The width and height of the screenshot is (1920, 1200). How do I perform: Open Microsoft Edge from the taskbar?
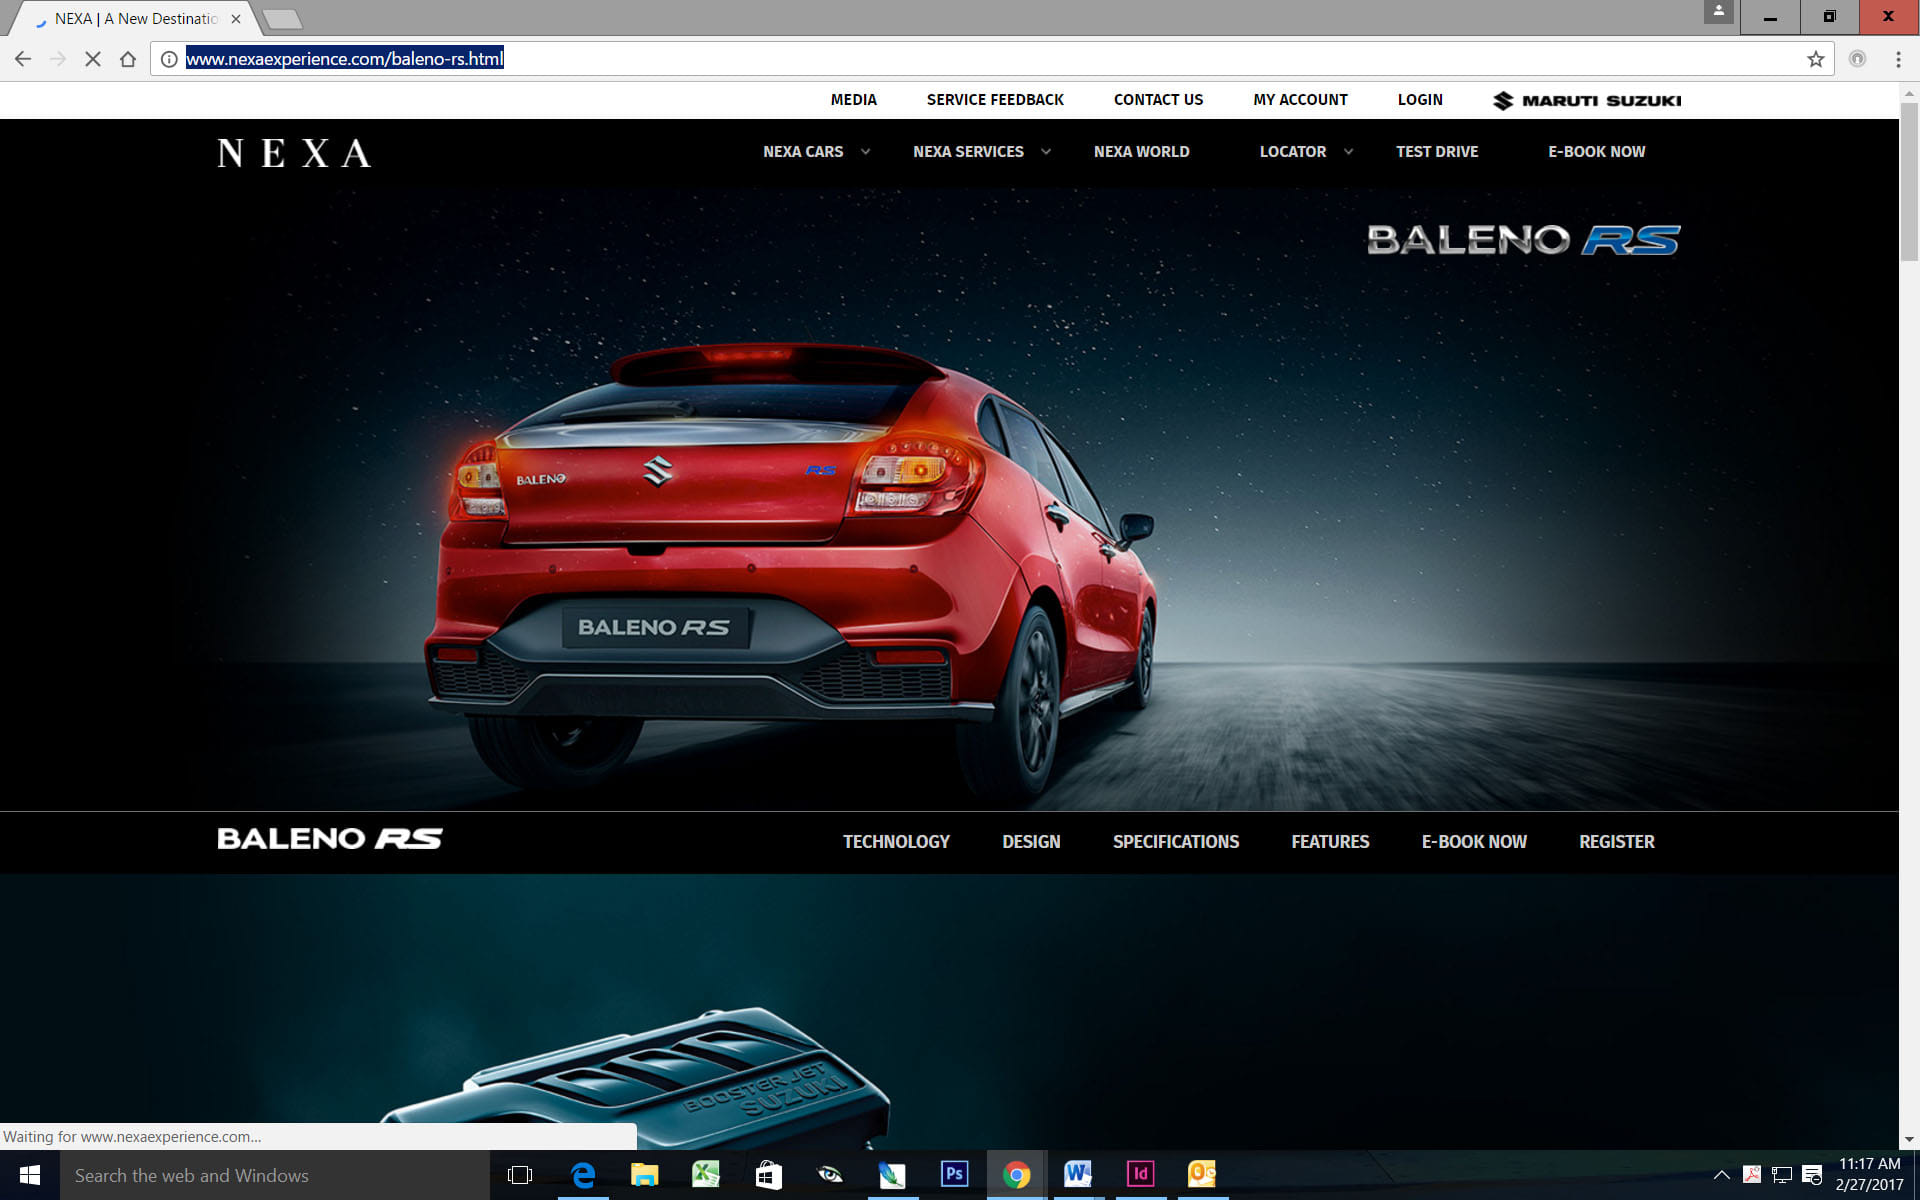(x=583, y=1174)
